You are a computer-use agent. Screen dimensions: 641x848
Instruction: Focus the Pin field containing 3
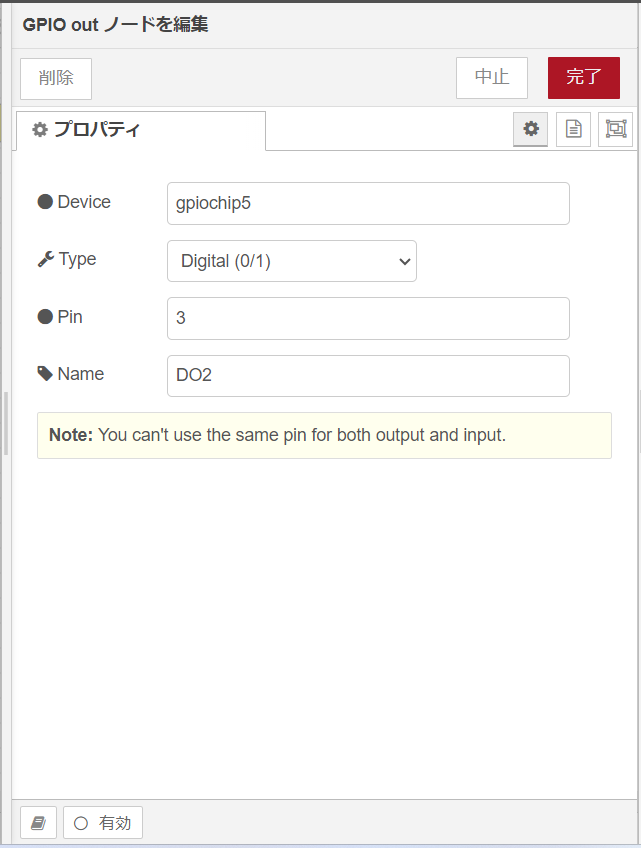click(x=368, y=318)
